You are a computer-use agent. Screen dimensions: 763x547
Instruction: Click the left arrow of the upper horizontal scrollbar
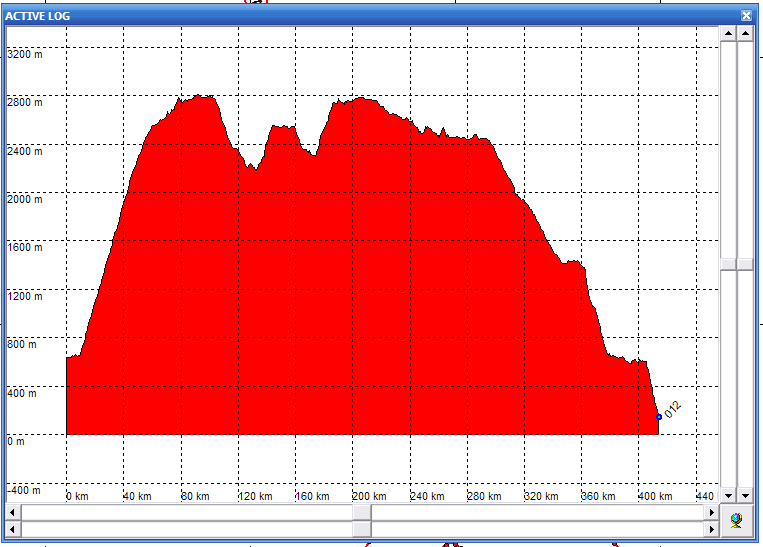pyautogui.click(x=12, y=512)
